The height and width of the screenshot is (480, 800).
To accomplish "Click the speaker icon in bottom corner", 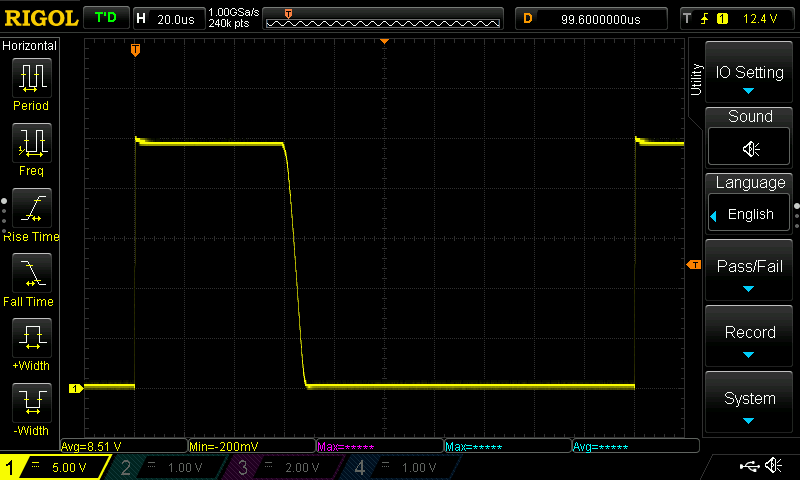I will [773, 466].
